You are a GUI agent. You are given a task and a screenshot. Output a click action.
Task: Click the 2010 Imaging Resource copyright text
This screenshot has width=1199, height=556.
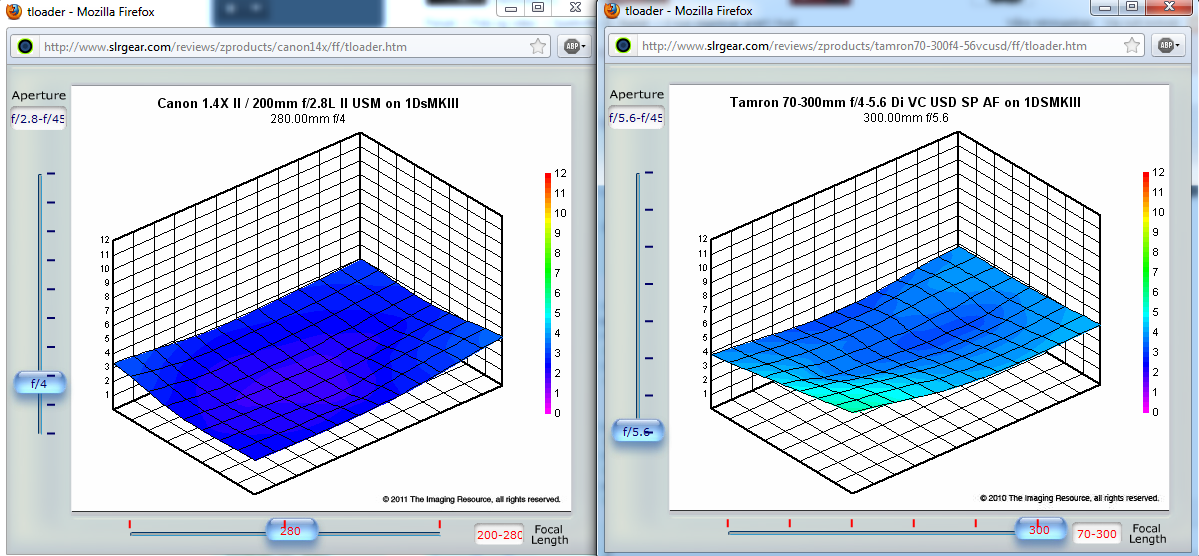1068,498
